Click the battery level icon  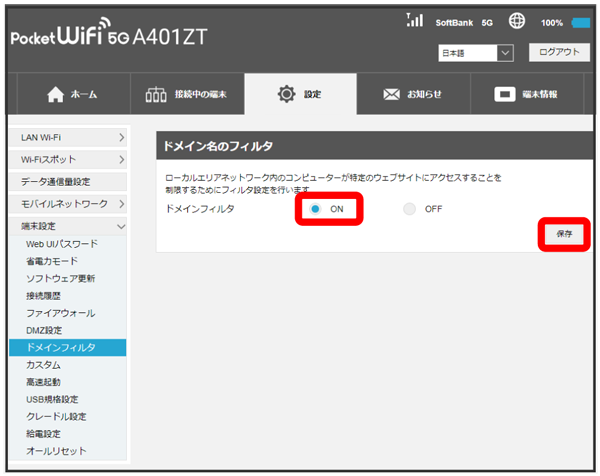581,22
